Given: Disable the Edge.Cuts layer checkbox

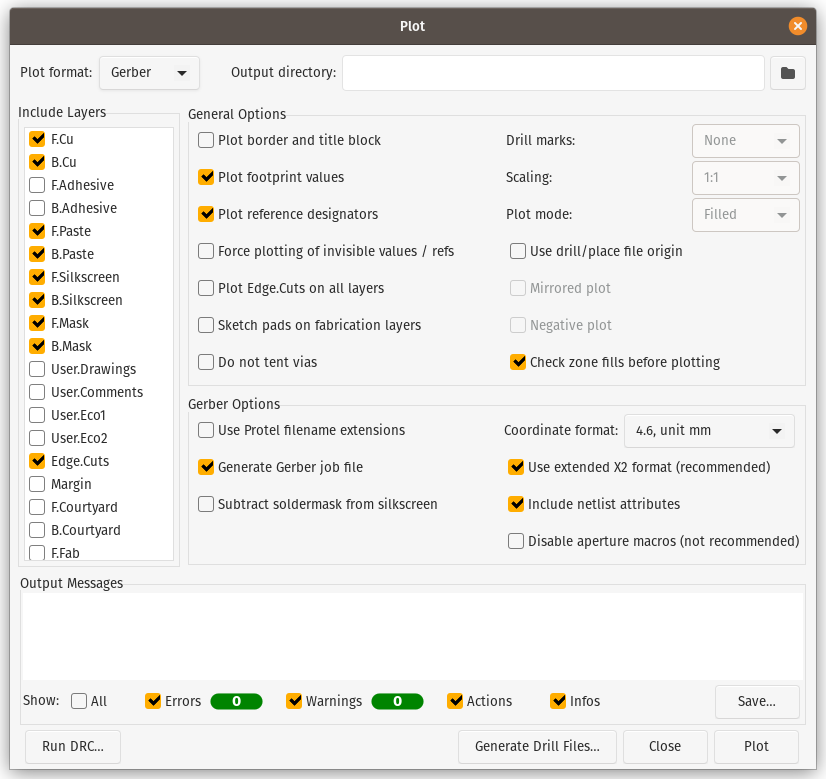Looking at the screenshot, I should point(37,462).
